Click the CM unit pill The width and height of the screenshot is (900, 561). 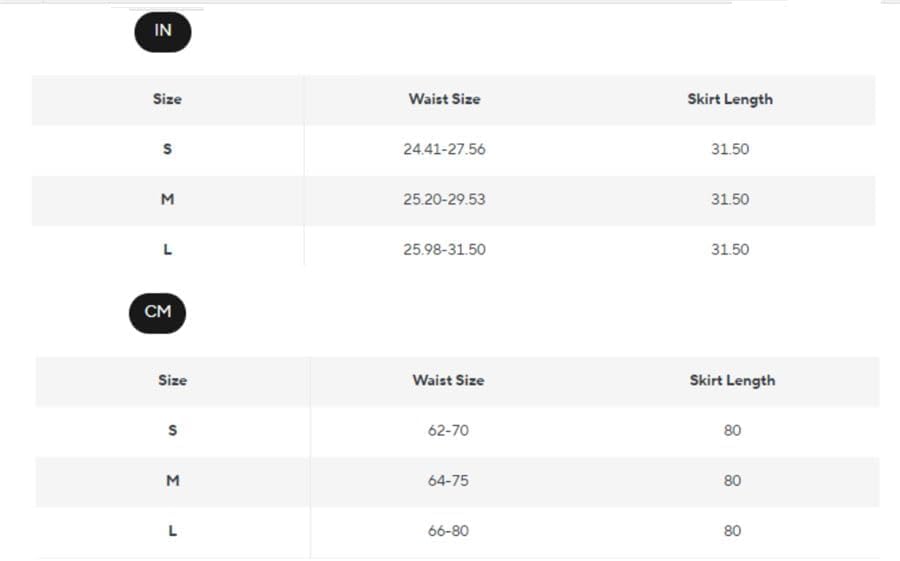pyautogui.click(x=158, y=312)
